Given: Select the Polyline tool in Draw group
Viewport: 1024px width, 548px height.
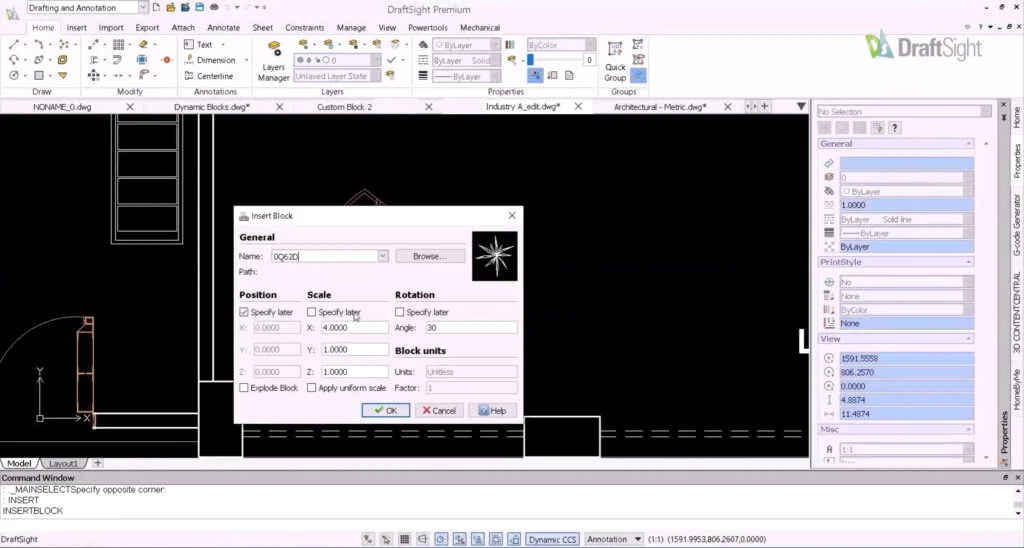Looking at the screenshot, I should [39, 44].
